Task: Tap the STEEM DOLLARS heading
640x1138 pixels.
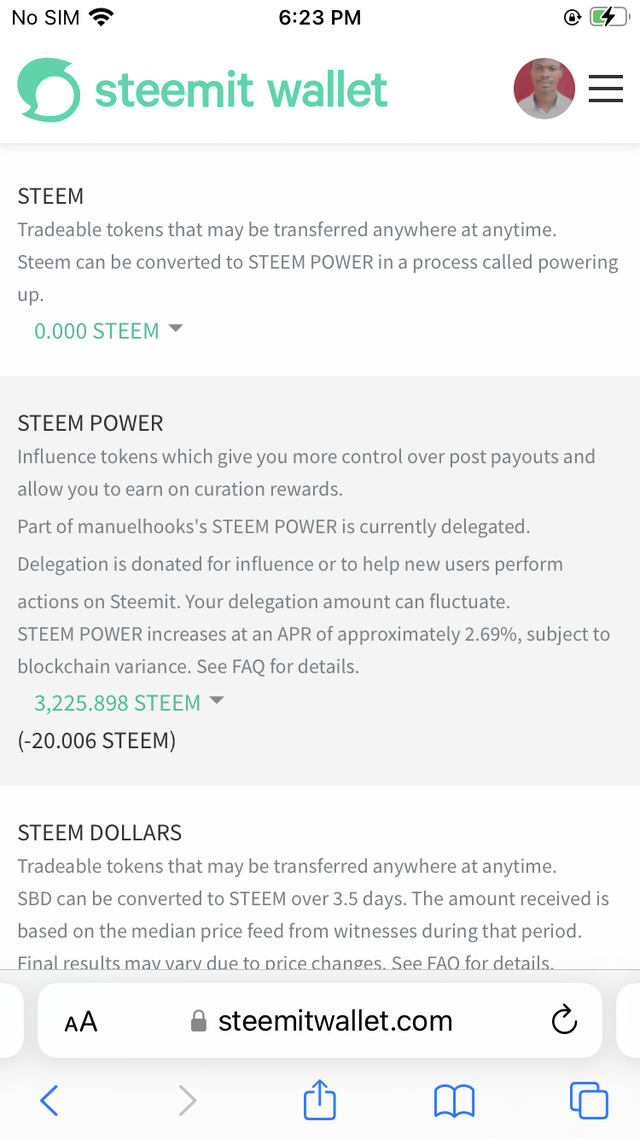Action: 100,833
